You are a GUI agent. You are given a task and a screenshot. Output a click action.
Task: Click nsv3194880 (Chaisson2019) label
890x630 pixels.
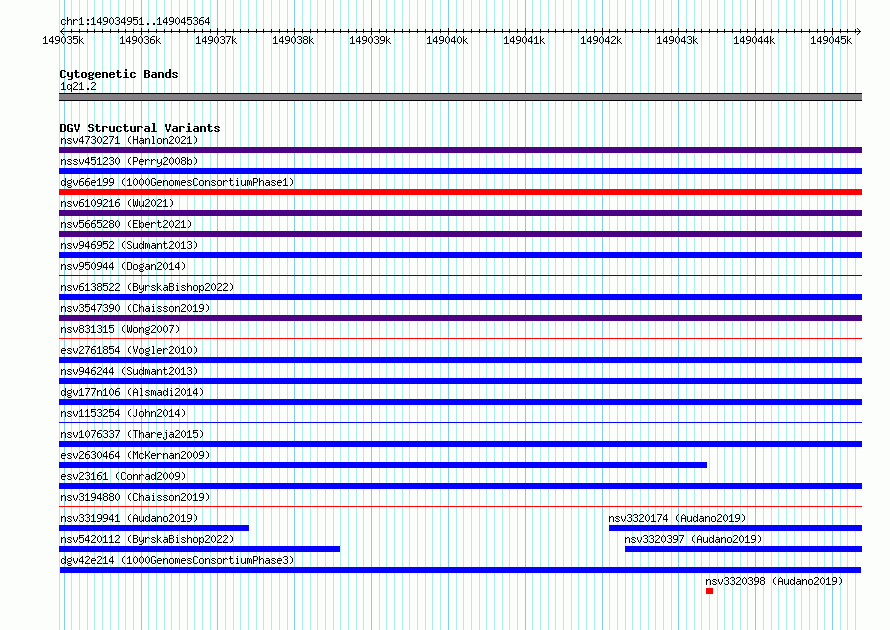(135, 497)
